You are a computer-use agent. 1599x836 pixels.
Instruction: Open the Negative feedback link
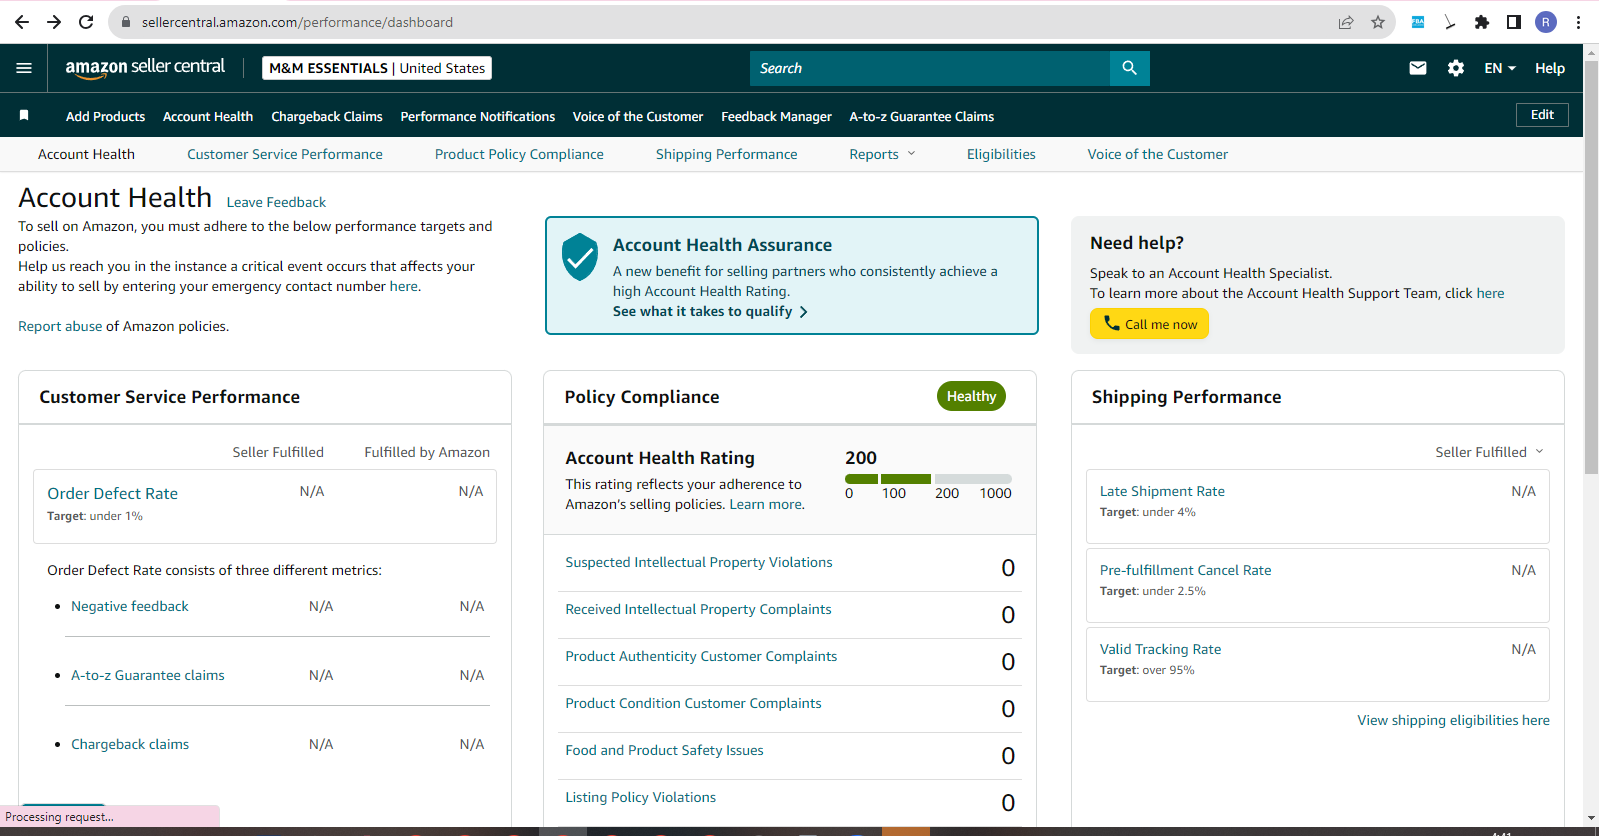130,606
